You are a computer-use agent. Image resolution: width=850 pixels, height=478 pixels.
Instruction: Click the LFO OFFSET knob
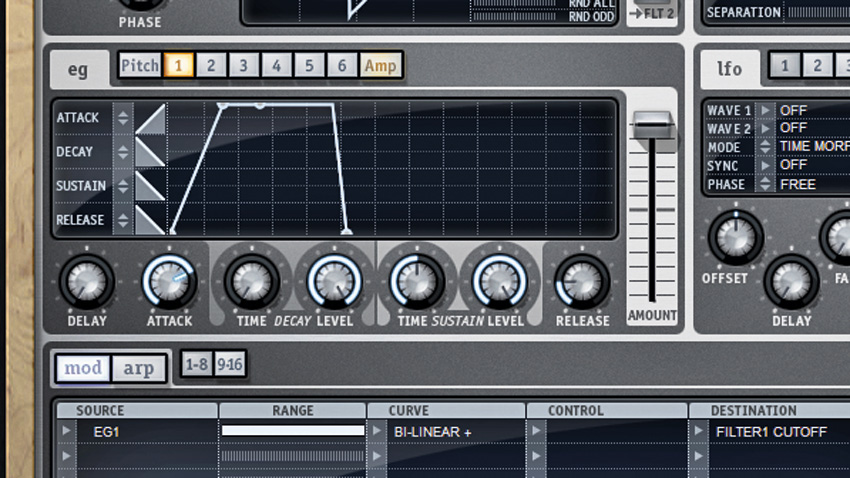click(736, 237)
